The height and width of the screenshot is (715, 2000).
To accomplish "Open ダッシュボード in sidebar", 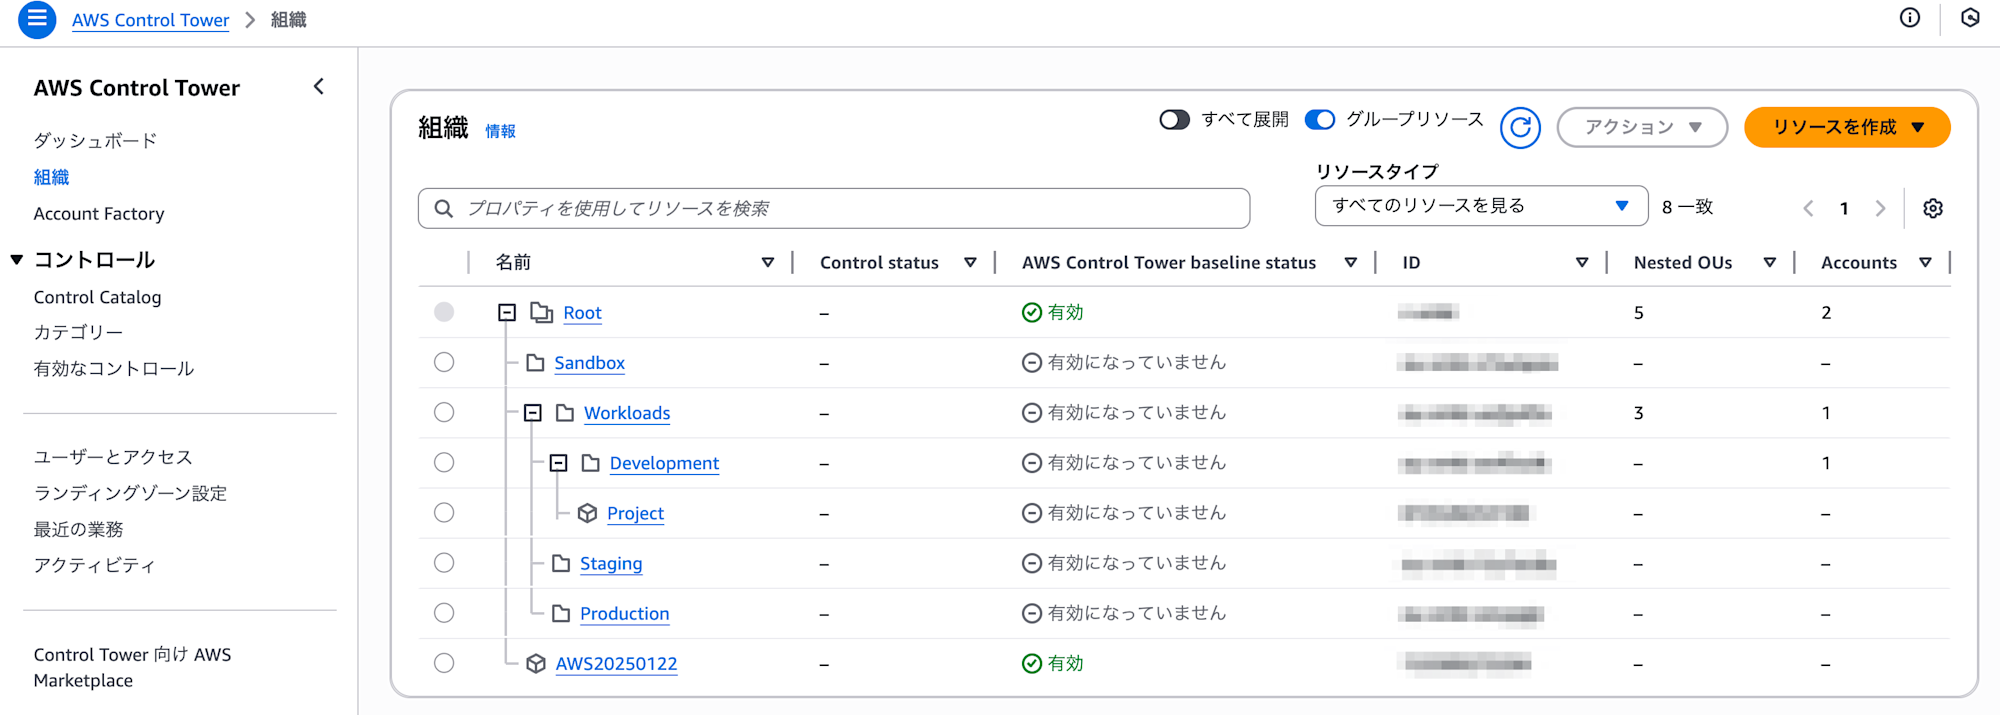I will pyautogui.click(x=95, y=140).
